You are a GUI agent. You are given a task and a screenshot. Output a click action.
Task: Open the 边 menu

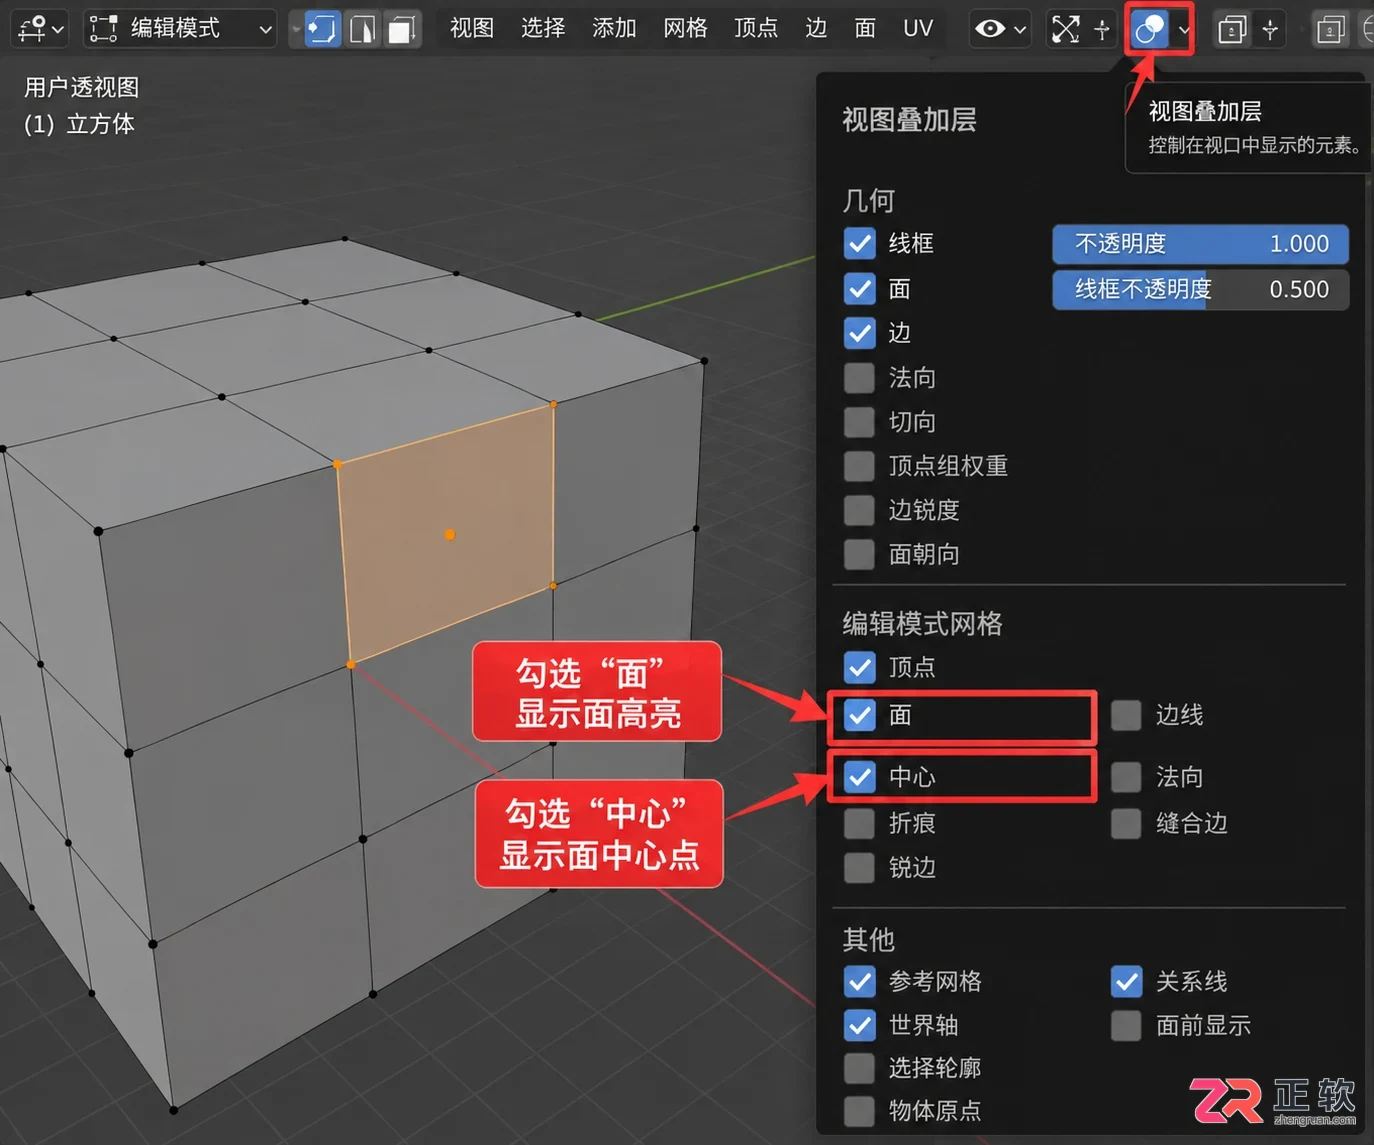point(816,28)
